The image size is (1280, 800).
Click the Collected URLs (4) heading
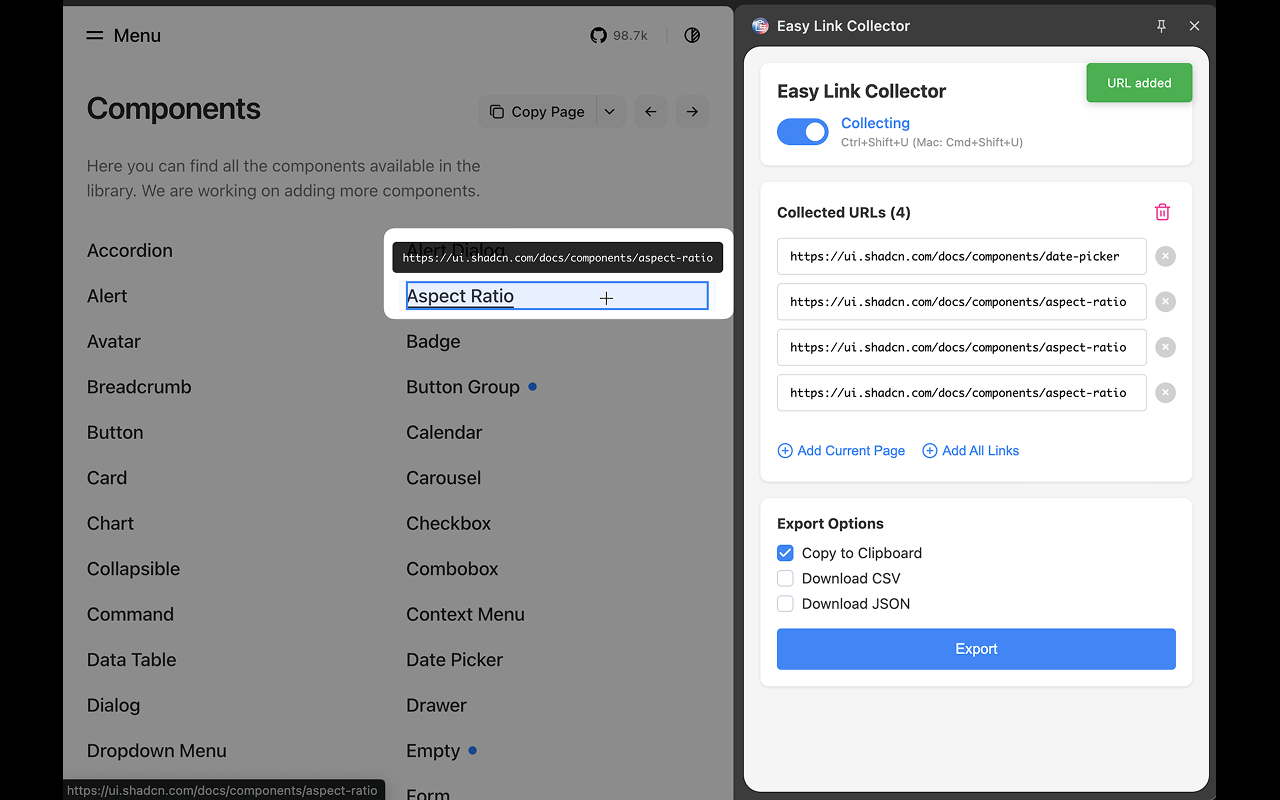[844, 212]
